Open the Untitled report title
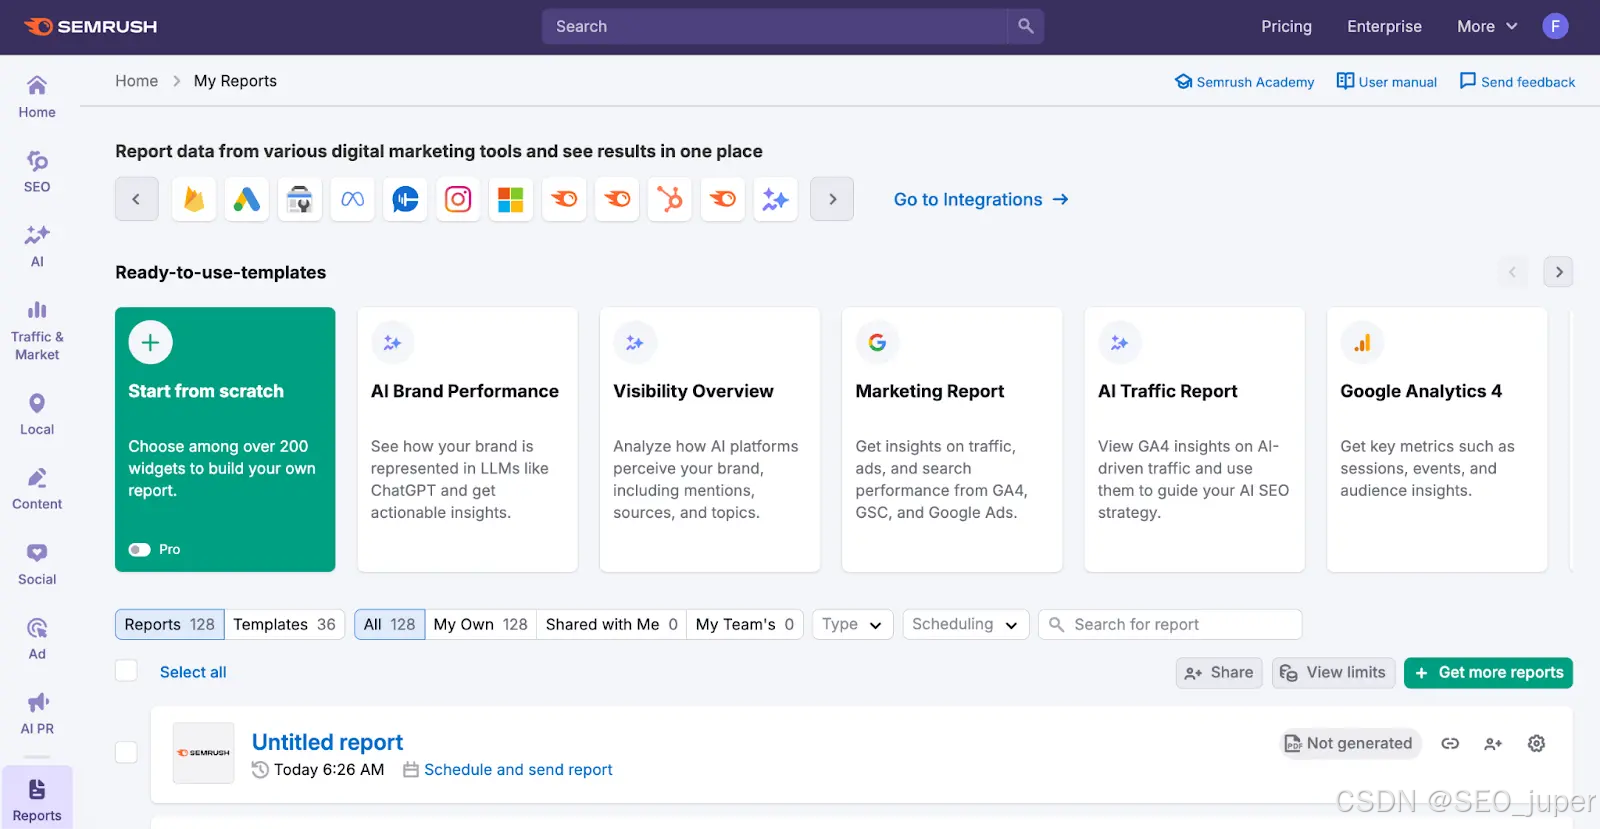Image resolution: width=1600 pixels, height=829 pixels. point(327,742)
